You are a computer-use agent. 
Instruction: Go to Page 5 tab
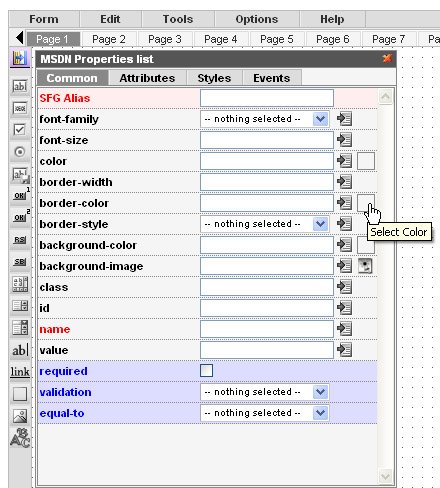(277, 39)
